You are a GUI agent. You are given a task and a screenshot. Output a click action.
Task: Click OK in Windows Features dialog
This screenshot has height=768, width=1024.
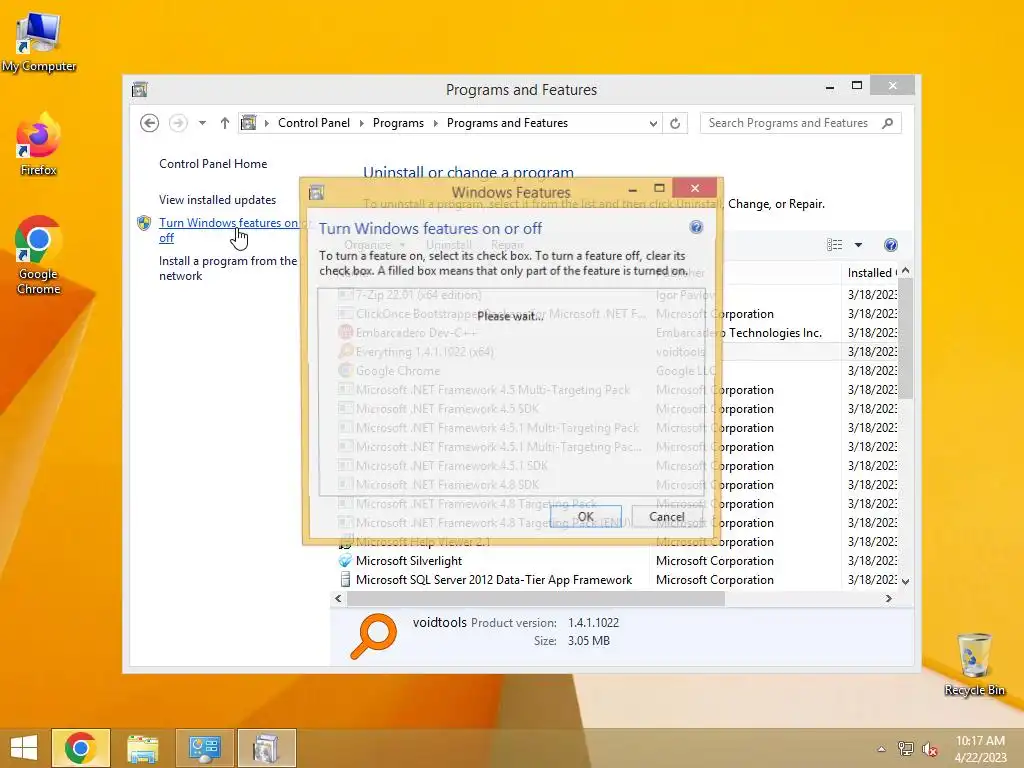(x=586, y=517)
